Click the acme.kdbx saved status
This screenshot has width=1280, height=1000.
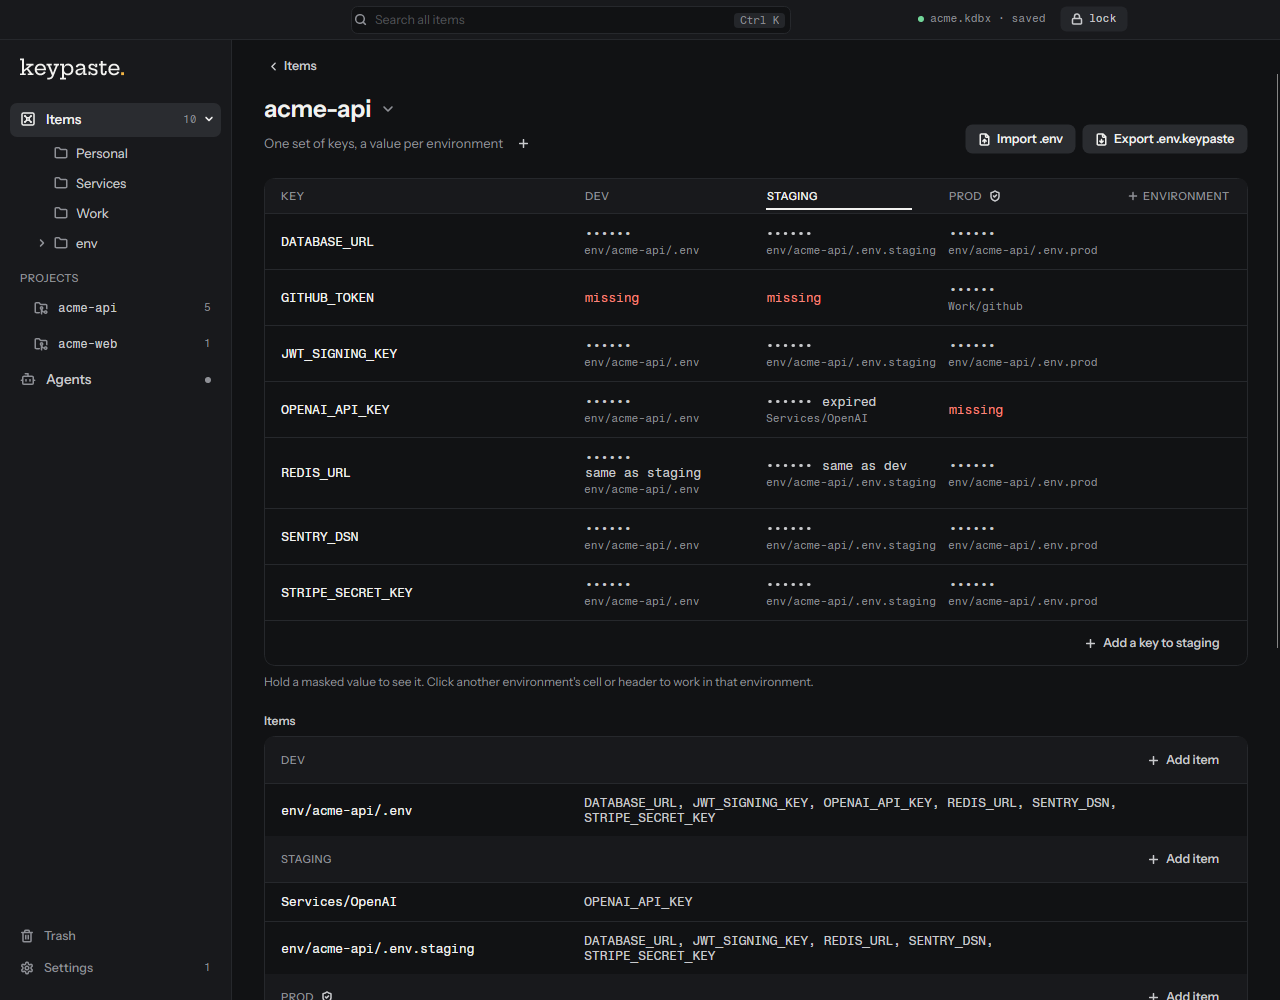tap(981, 19)
